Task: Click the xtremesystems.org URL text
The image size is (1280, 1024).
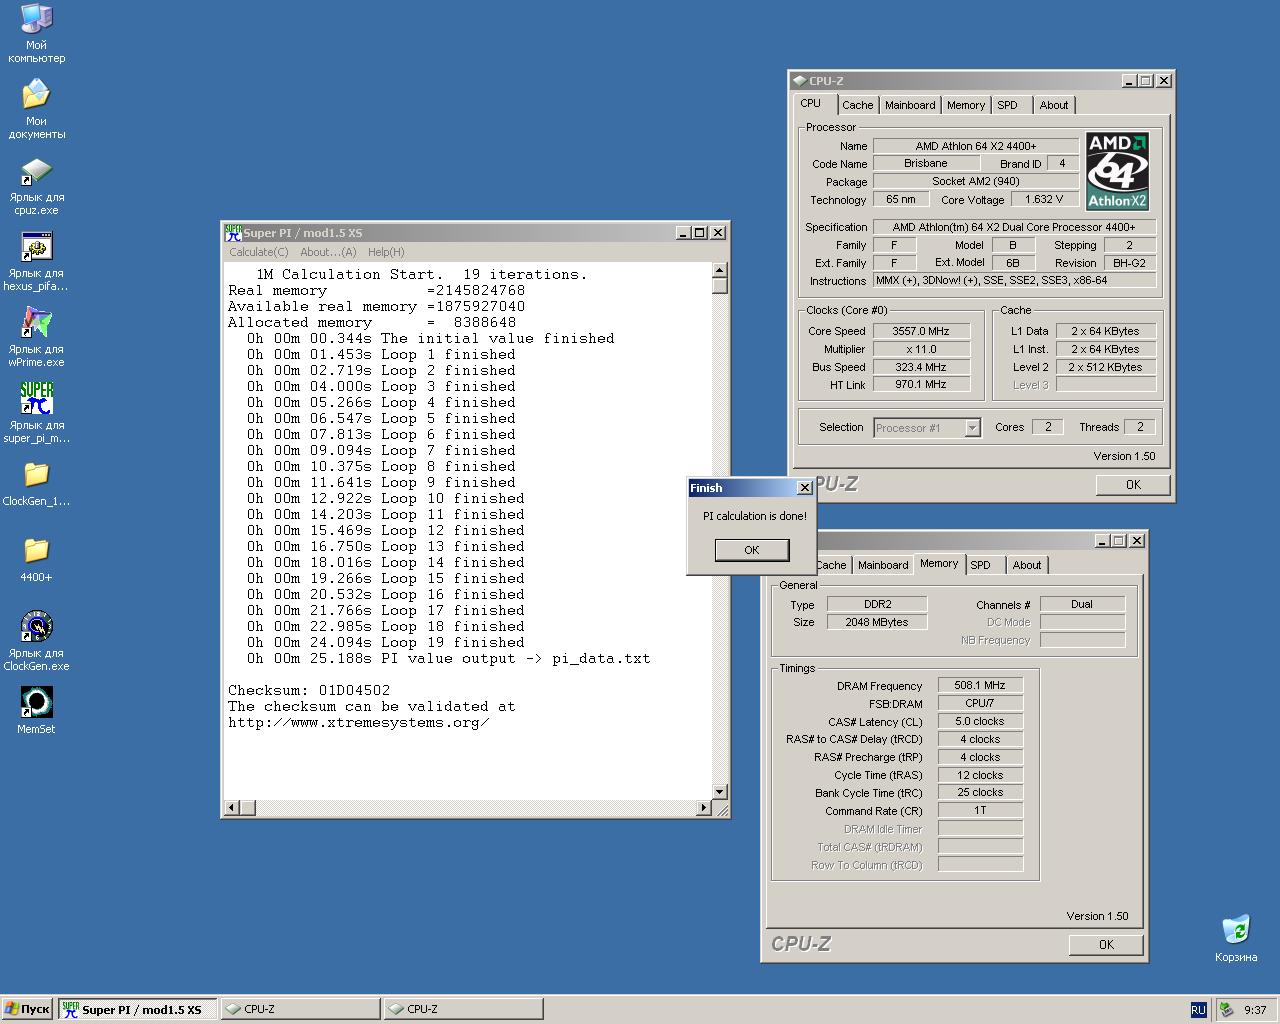Action: (x=359, y=722)
